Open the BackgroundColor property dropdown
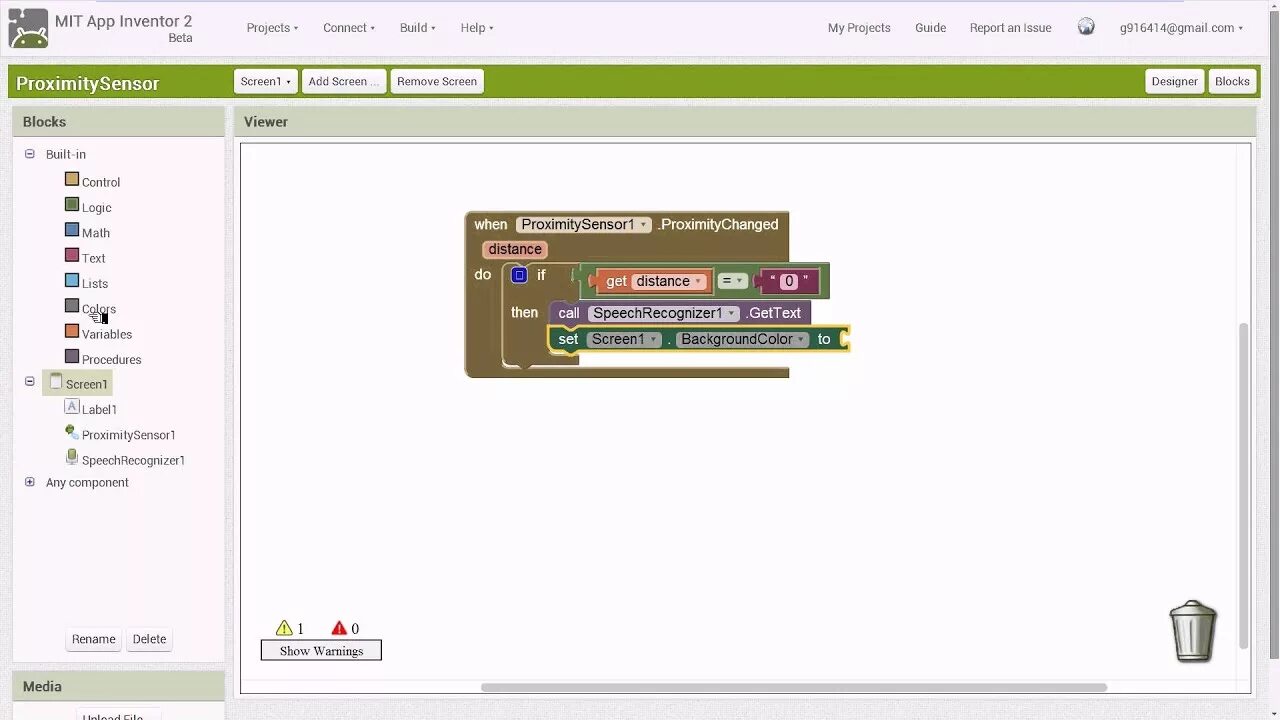 [x=743, y=339]
